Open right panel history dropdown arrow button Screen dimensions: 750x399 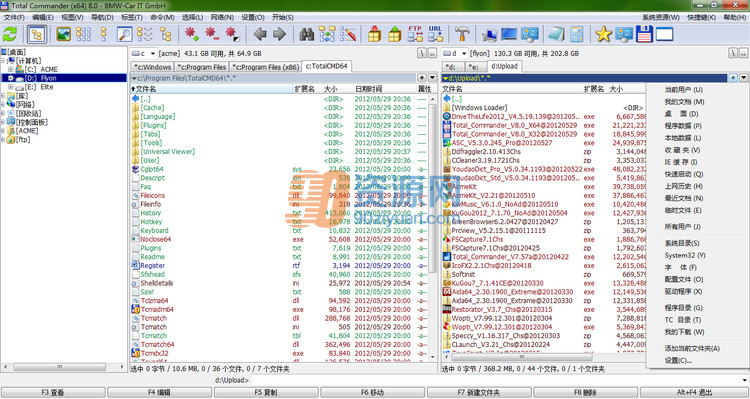coord(744,78)
